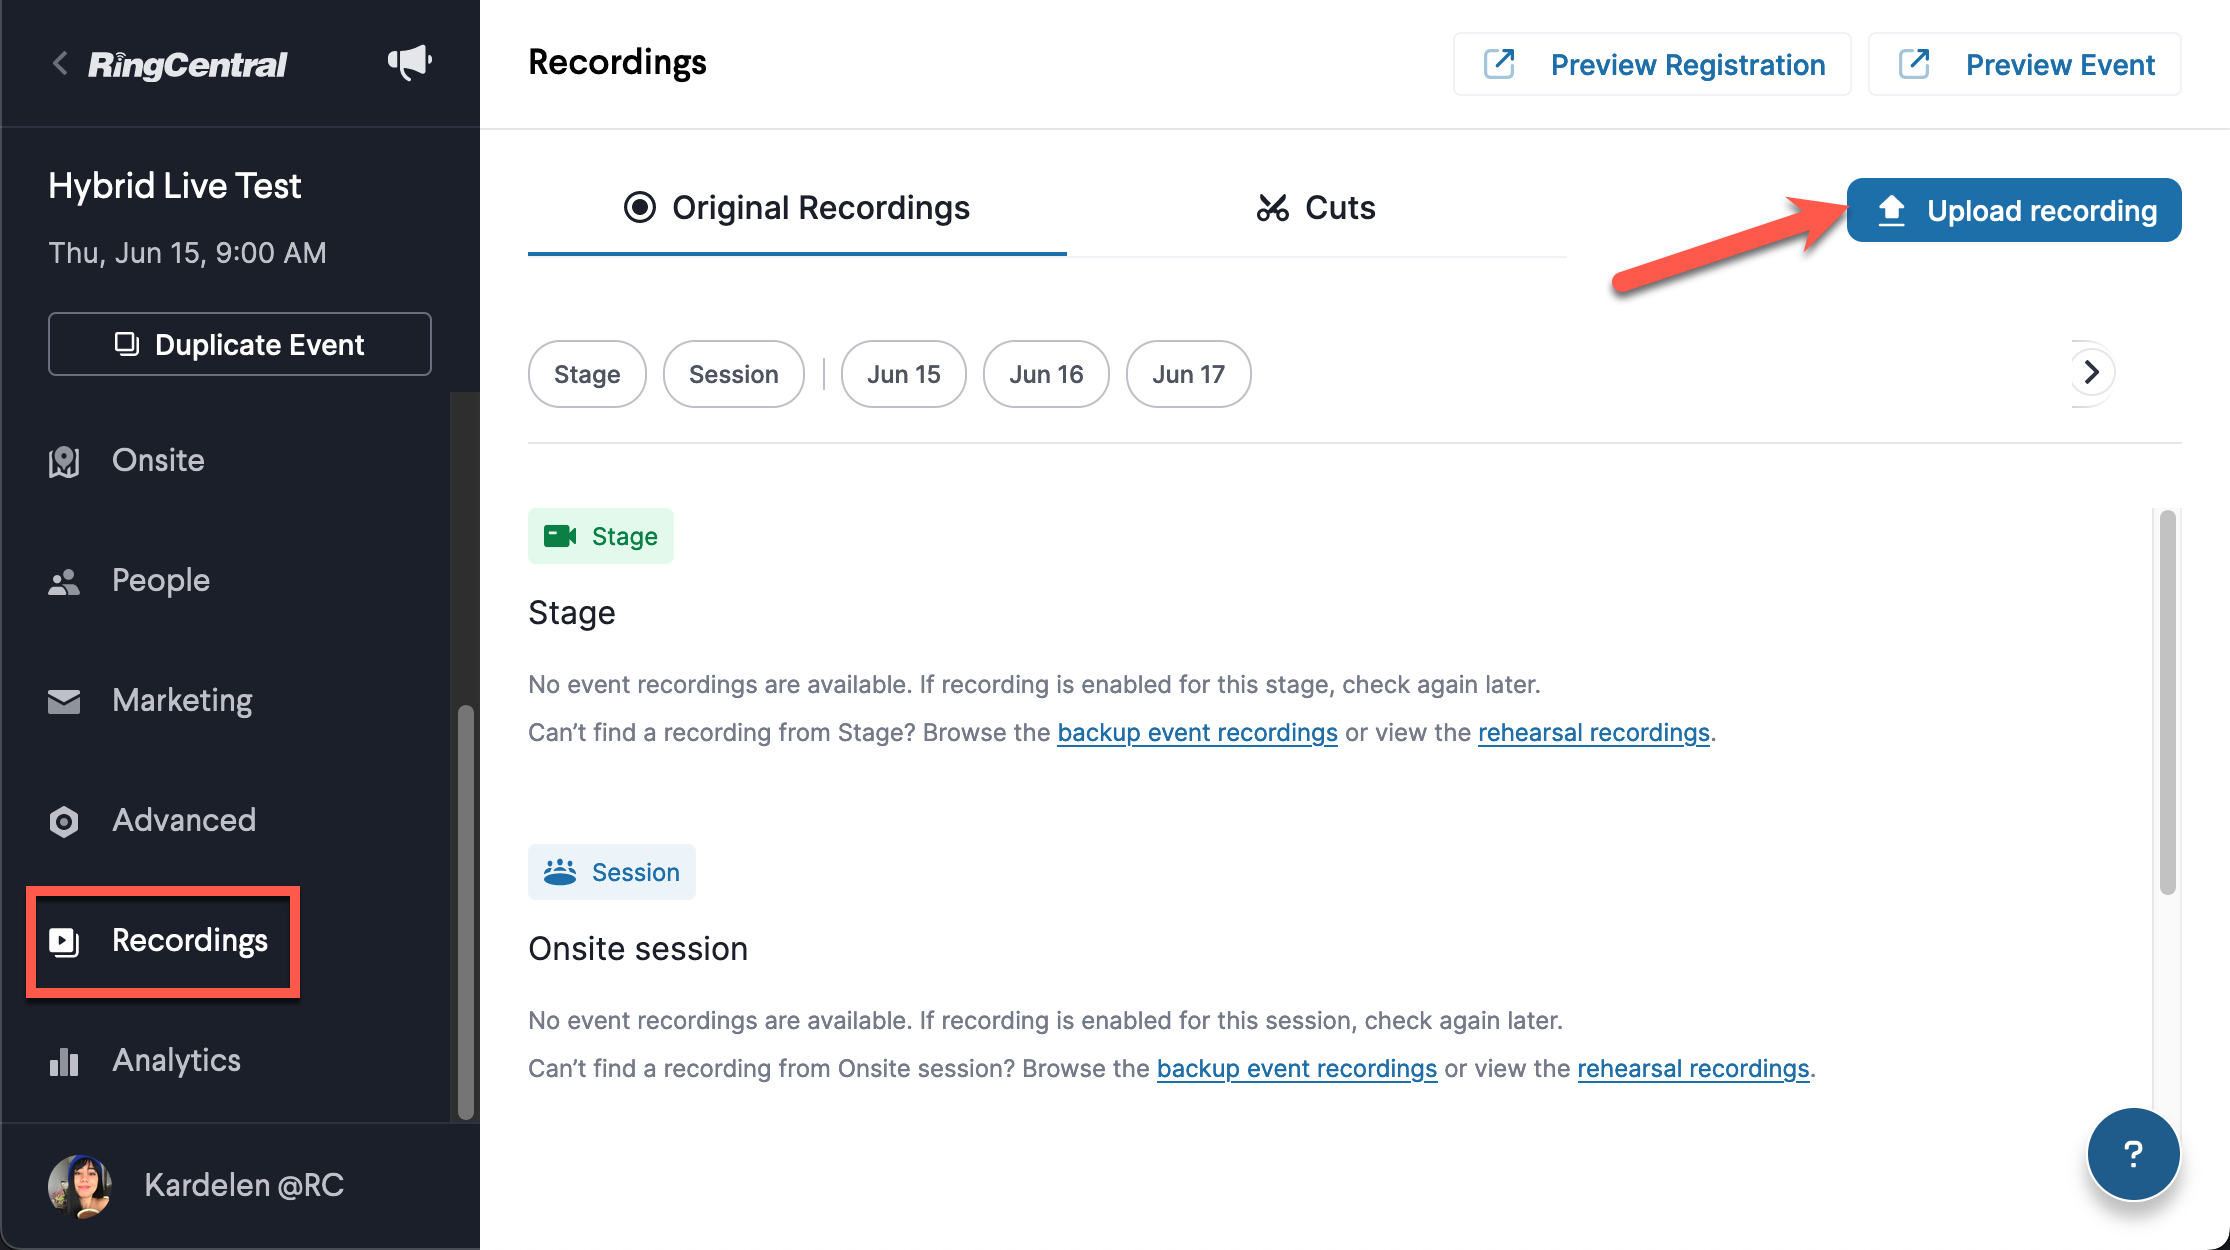This screenshot has width=2230, height=1250.
Task: Click the Preview Event button
Action: pyautogui.click(x=2025, y=64)
